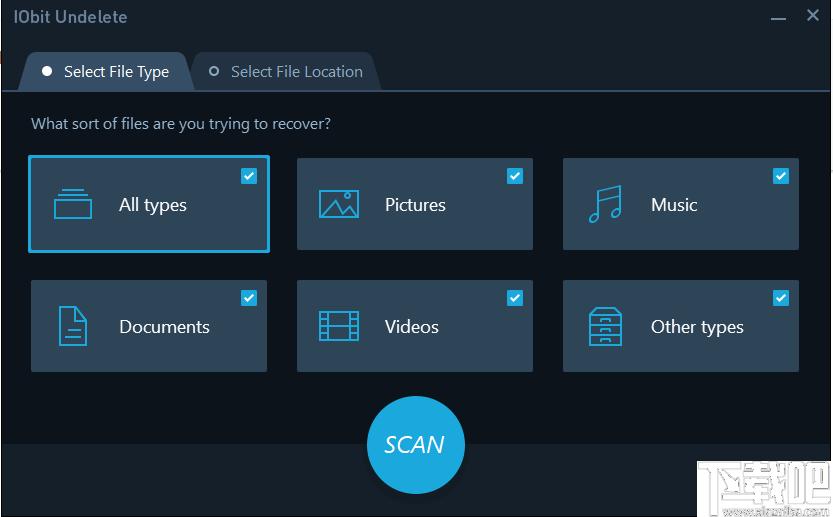
Task: Click the All types tray icon
Action: tap(73, 204)
